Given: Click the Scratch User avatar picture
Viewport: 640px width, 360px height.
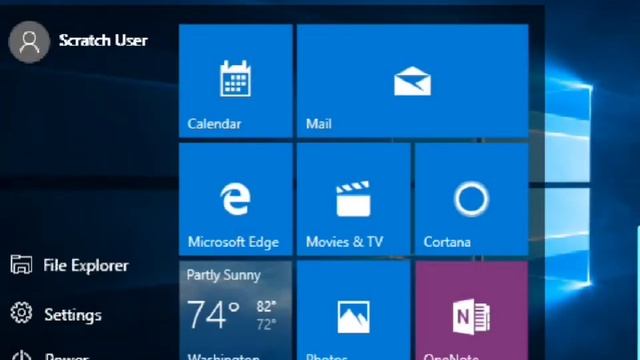Looking at the screenshot, I should click(x=29, y=42).
